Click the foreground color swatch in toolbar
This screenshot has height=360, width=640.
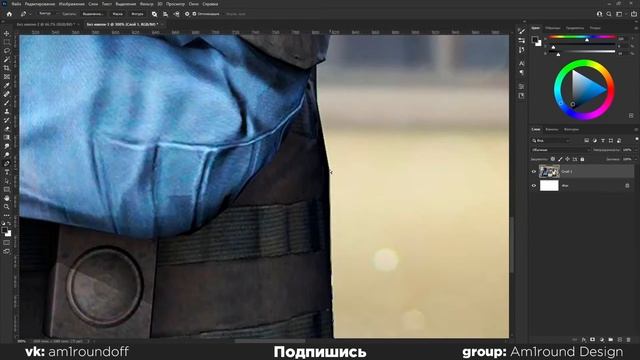(5, 231)
